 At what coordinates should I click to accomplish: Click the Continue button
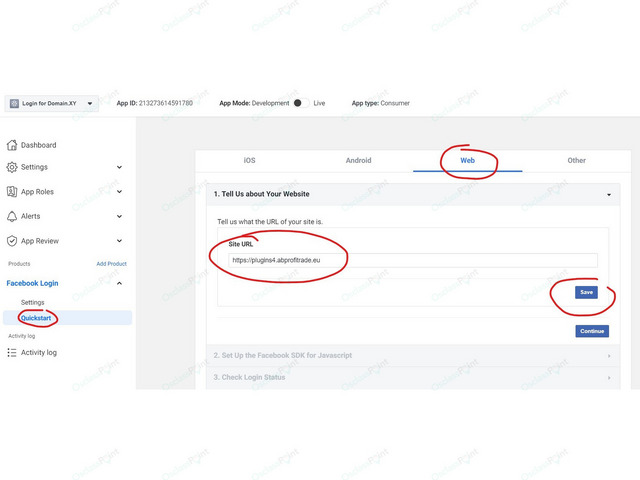click(592, 331)
